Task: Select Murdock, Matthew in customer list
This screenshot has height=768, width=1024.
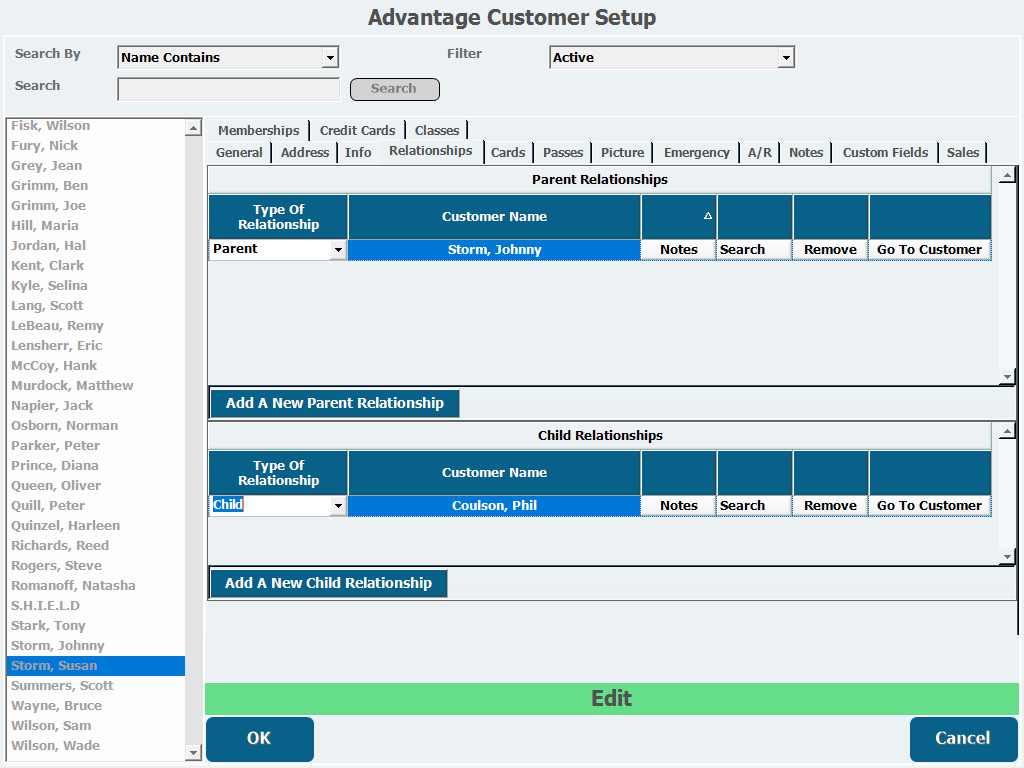Action: click(96, 385)
